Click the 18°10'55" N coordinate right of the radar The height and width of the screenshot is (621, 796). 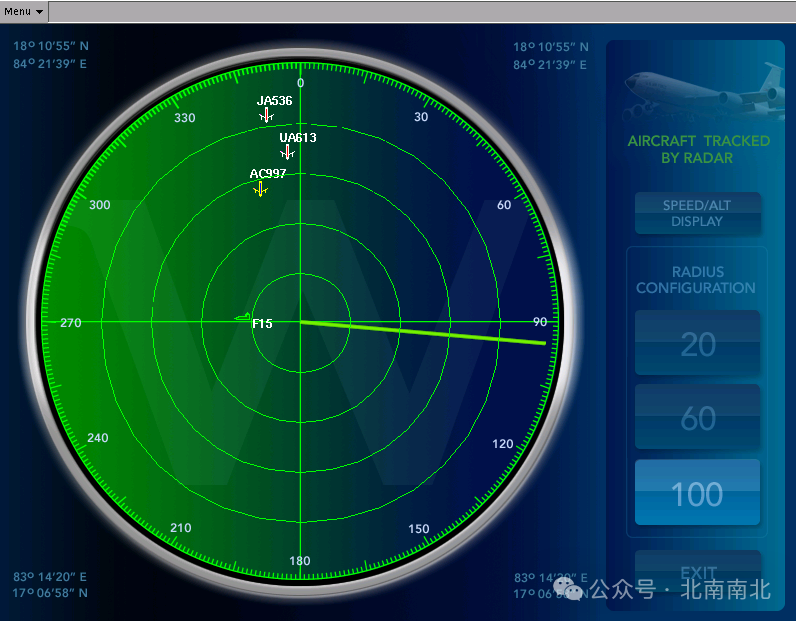[551, 47]
